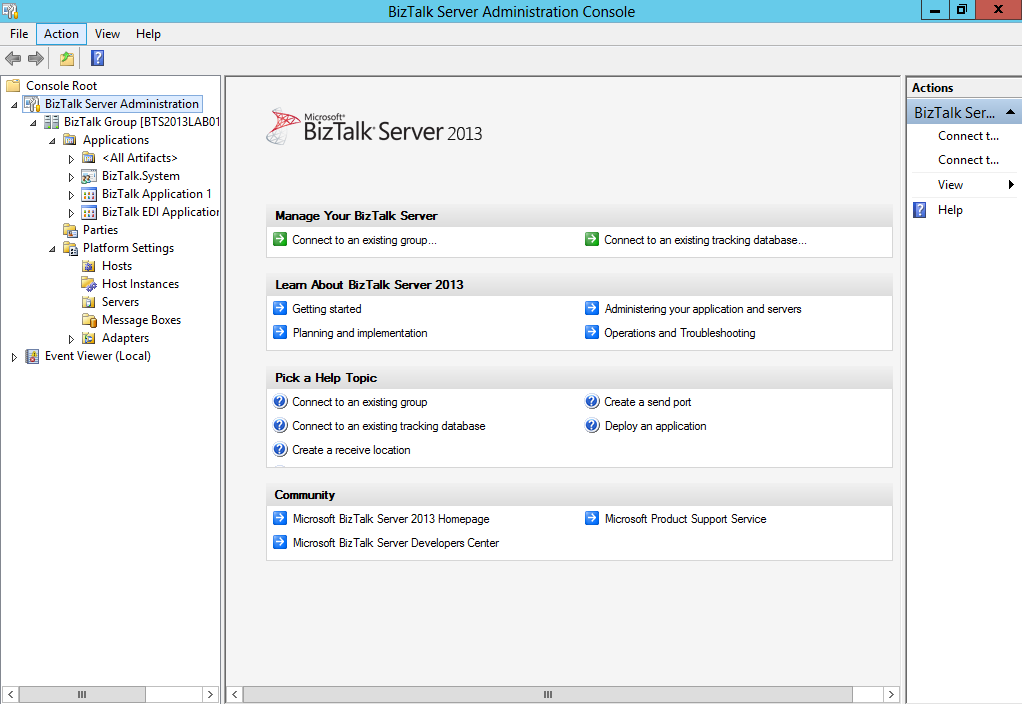
Task: Click the BizTalk.System application icon
Action: click(x=89, y=176)
